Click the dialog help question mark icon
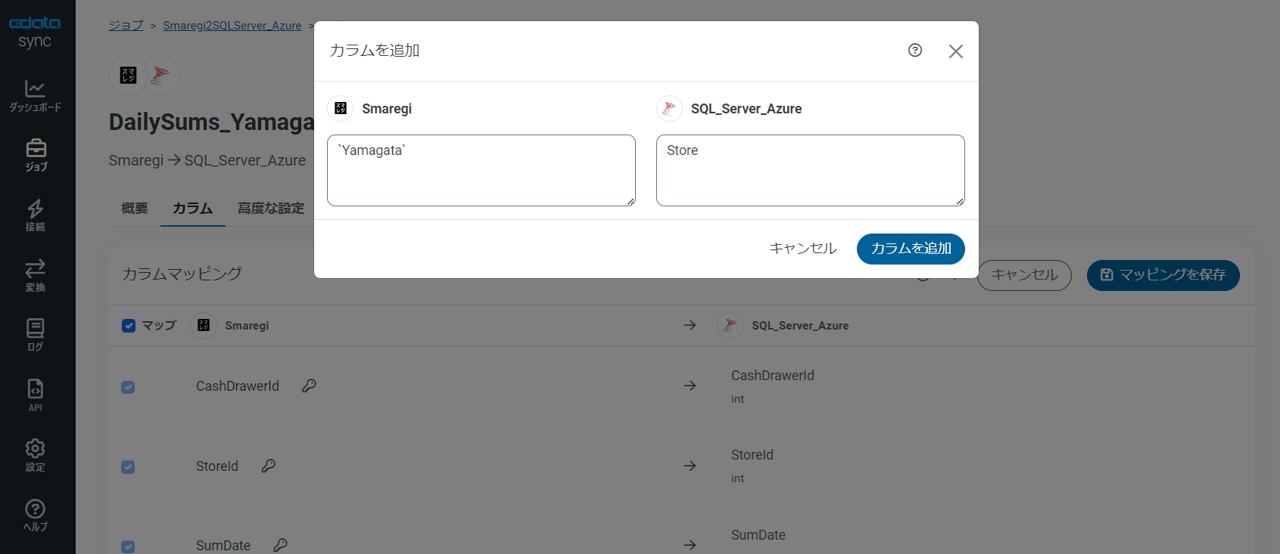 pos(915,51)
